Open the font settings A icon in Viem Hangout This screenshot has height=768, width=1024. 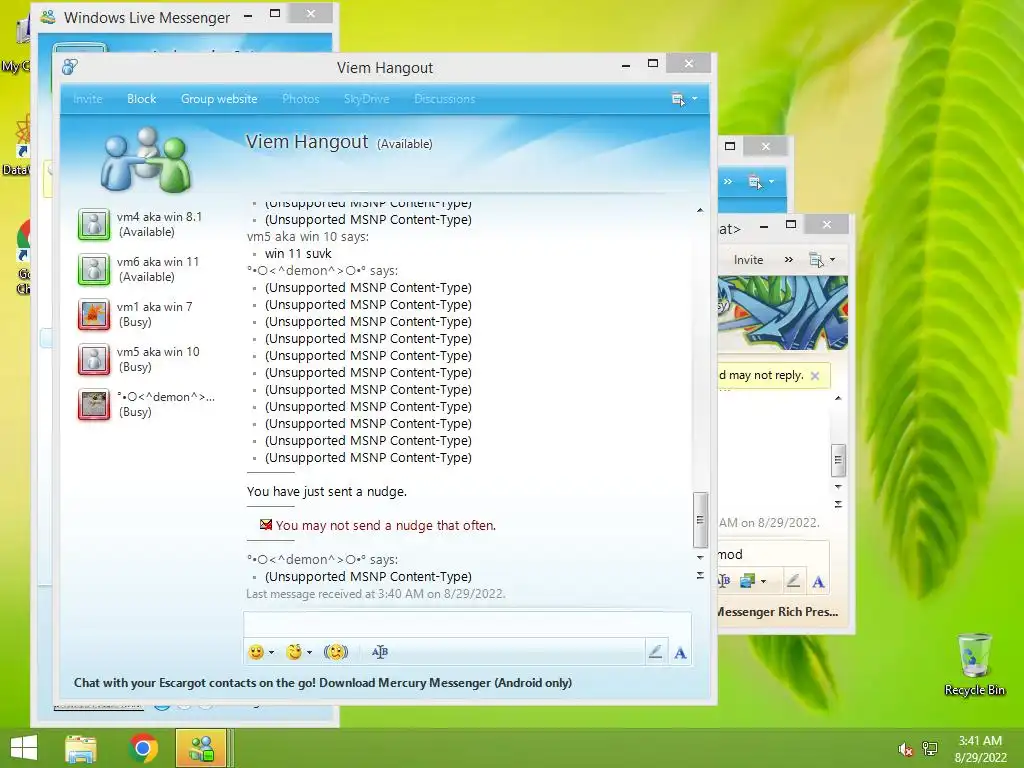[x=680, y=652]
